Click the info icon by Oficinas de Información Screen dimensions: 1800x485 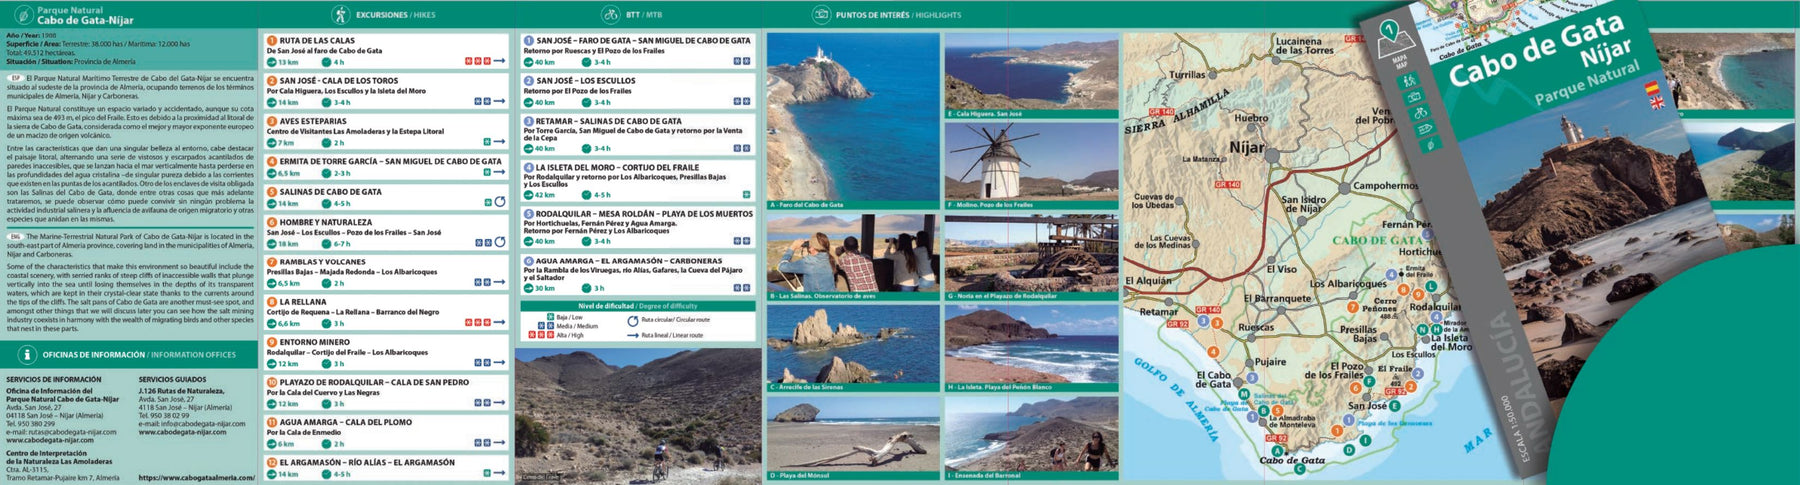click(x=27, y=355)
